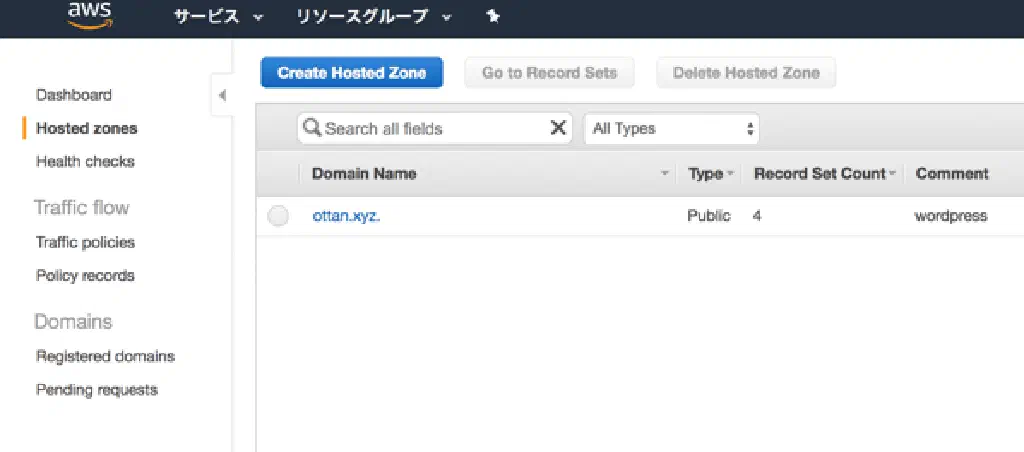Click Create Hosted Zone button
1024x452 pixels.
[x=352, y=73]
